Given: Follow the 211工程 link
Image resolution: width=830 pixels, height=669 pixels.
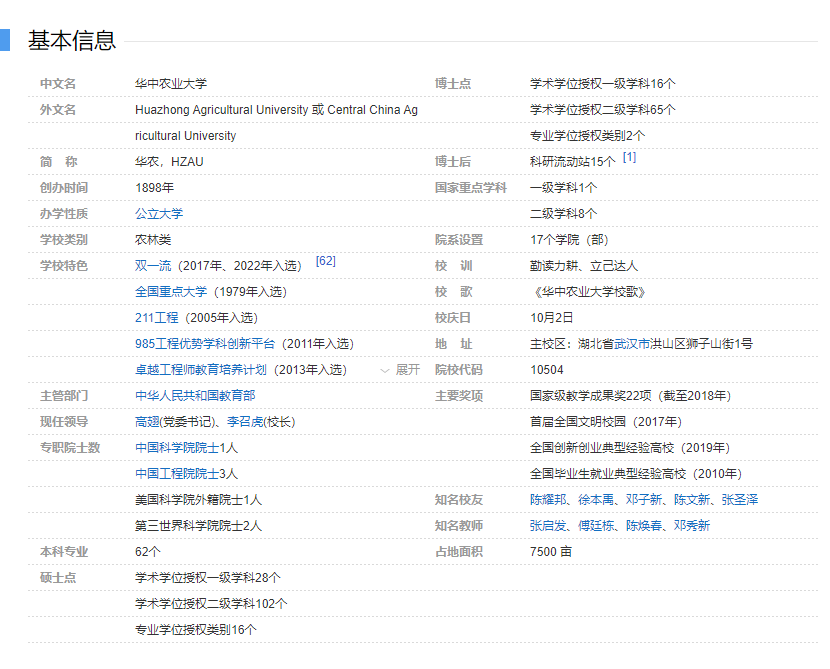Looking at the screenshot, I should tap(157, 318).
